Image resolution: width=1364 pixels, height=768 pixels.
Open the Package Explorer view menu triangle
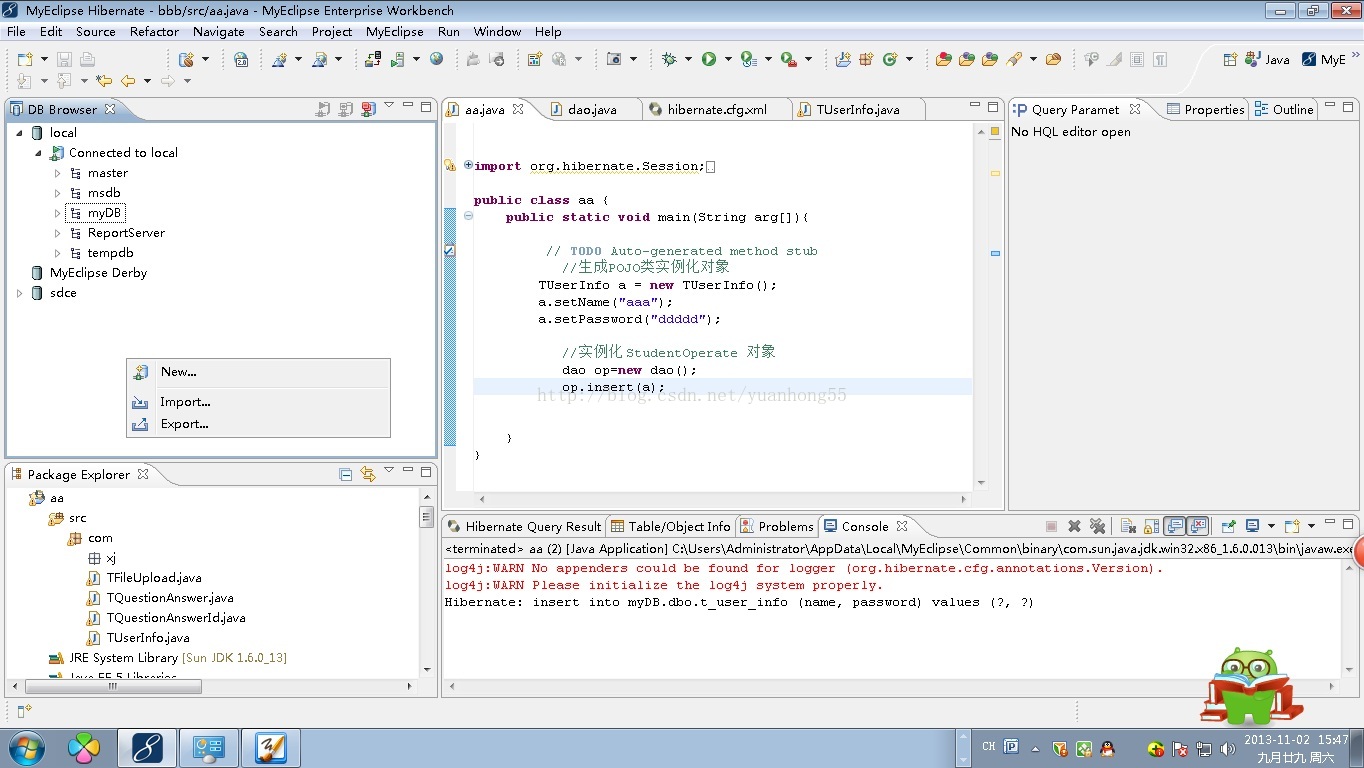[389, 470]
